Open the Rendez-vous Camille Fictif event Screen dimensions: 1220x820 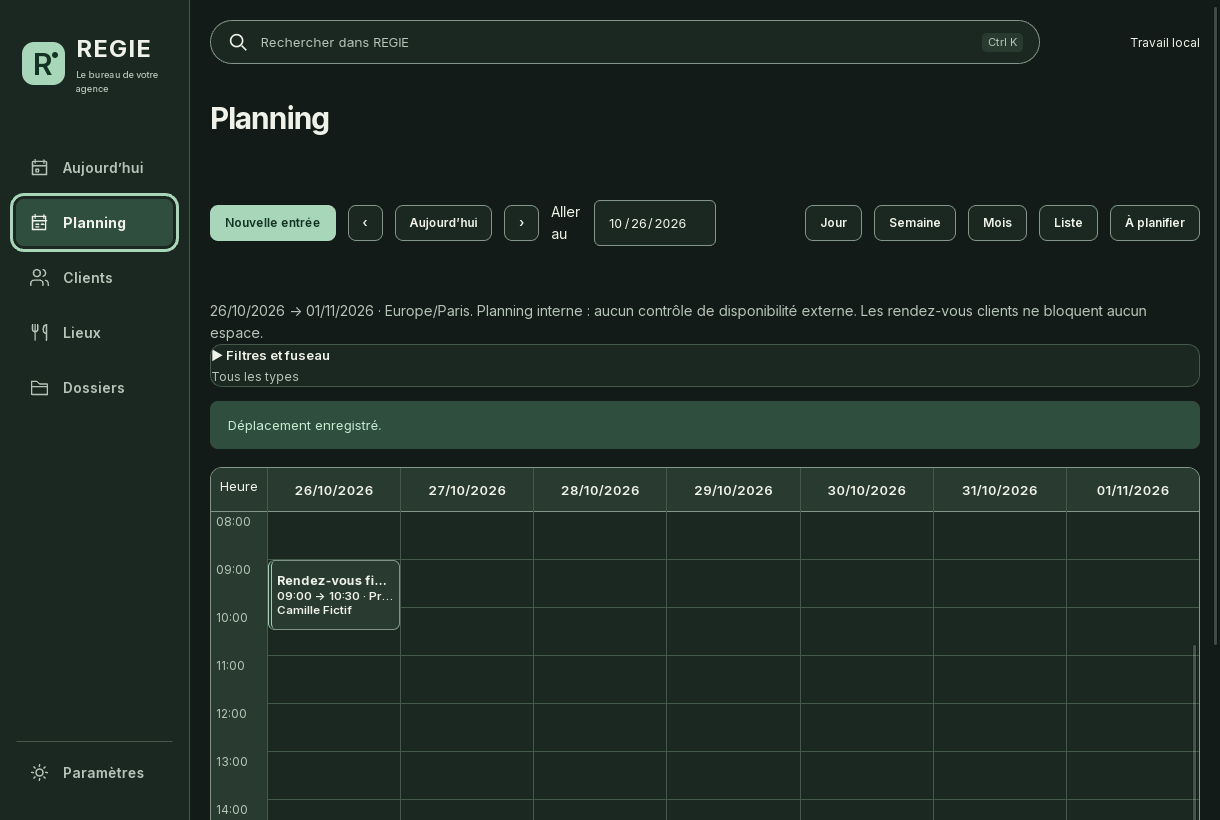[x=334, y=595]
